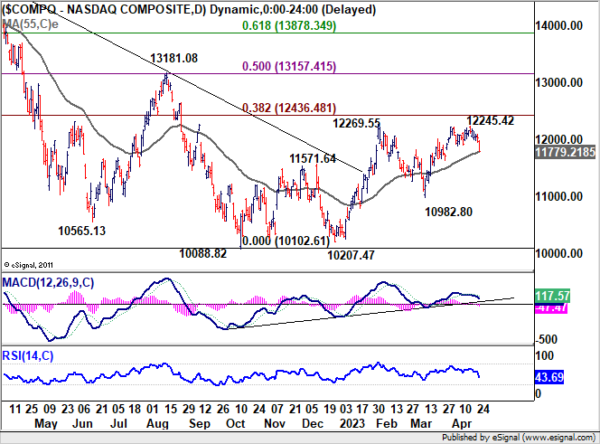Viewport: 600px width, 444px height.
Task: Click the $COMPQ NASDAQ COMPOSITE chart title
Action: click(189, 9)
